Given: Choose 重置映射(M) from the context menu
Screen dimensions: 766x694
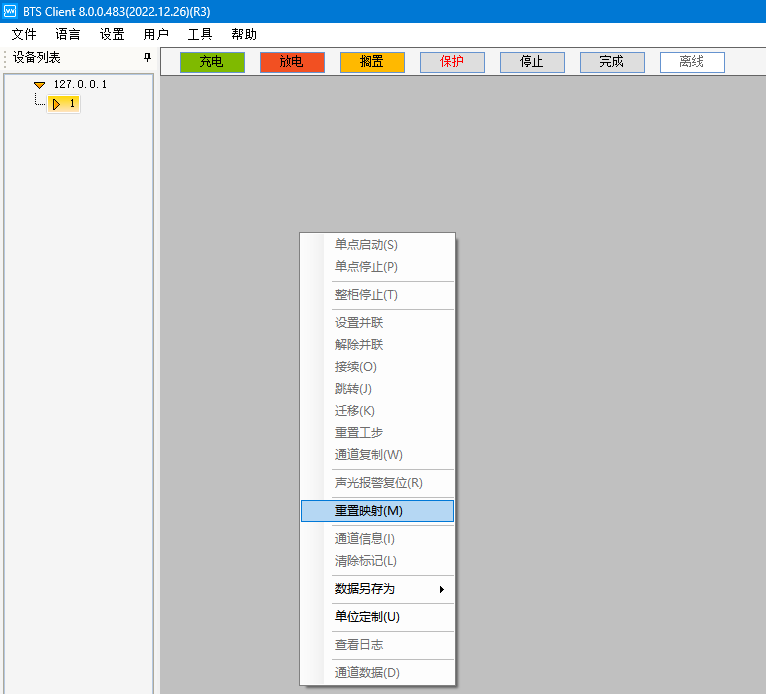Looking at the screenshot, I should pyautogui.click(x=377, y=511).
